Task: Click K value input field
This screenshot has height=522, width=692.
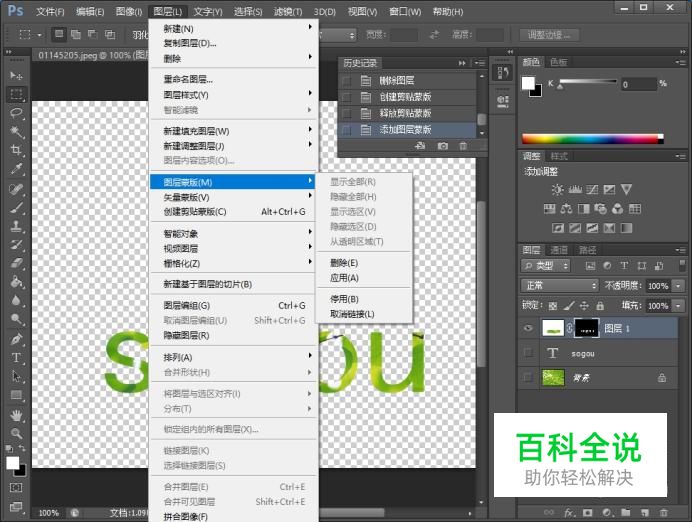Action: [638, 84]
